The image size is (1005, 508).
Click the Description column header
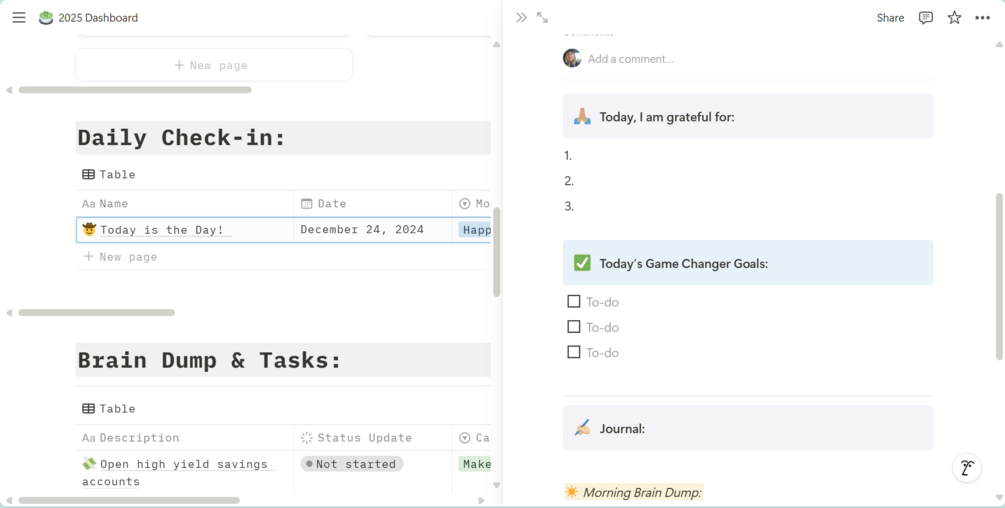coord(185,438)
